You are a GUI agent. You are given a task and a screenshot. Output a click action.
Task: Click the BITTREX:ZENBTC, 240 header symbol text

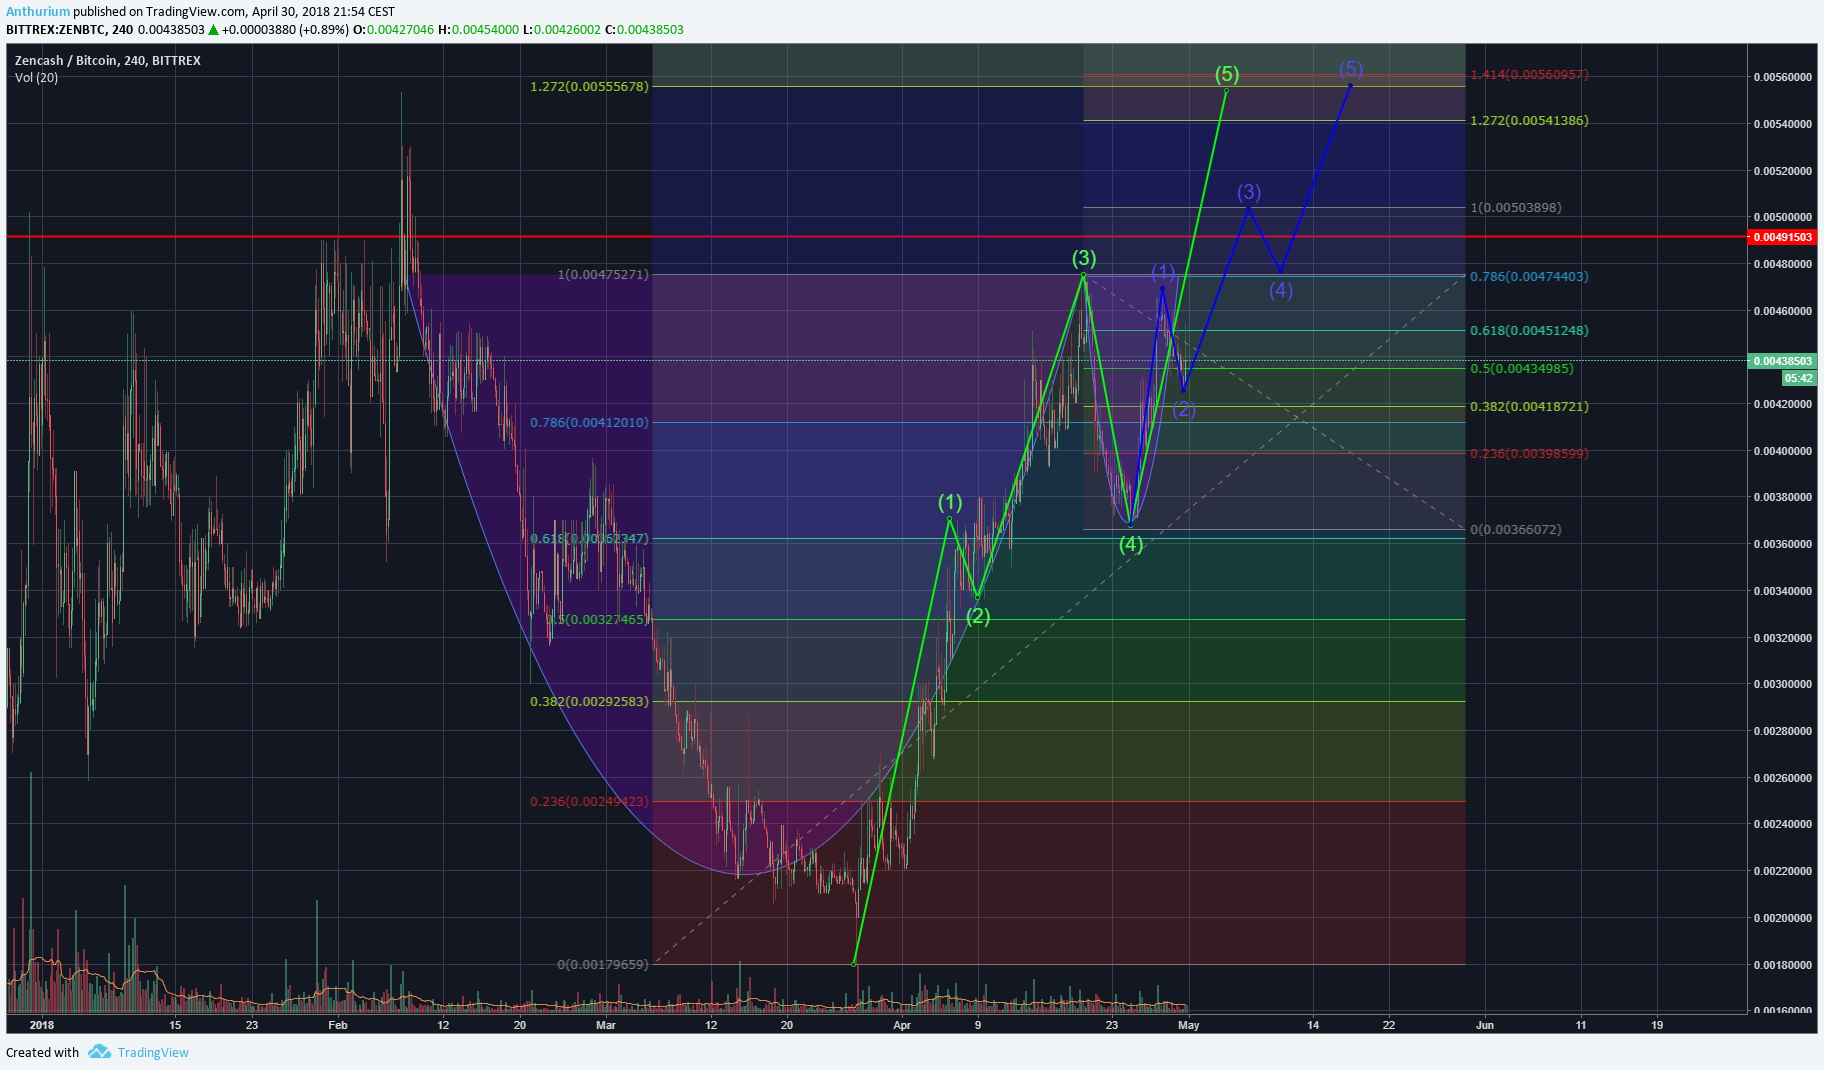(x=70, y=30)
